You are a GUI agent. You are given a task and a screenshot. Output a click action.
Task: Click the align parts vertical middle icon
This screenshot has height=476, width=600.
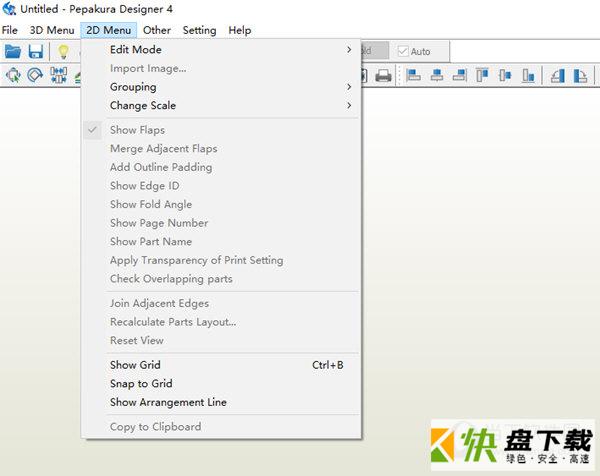(x=505, y=75)
